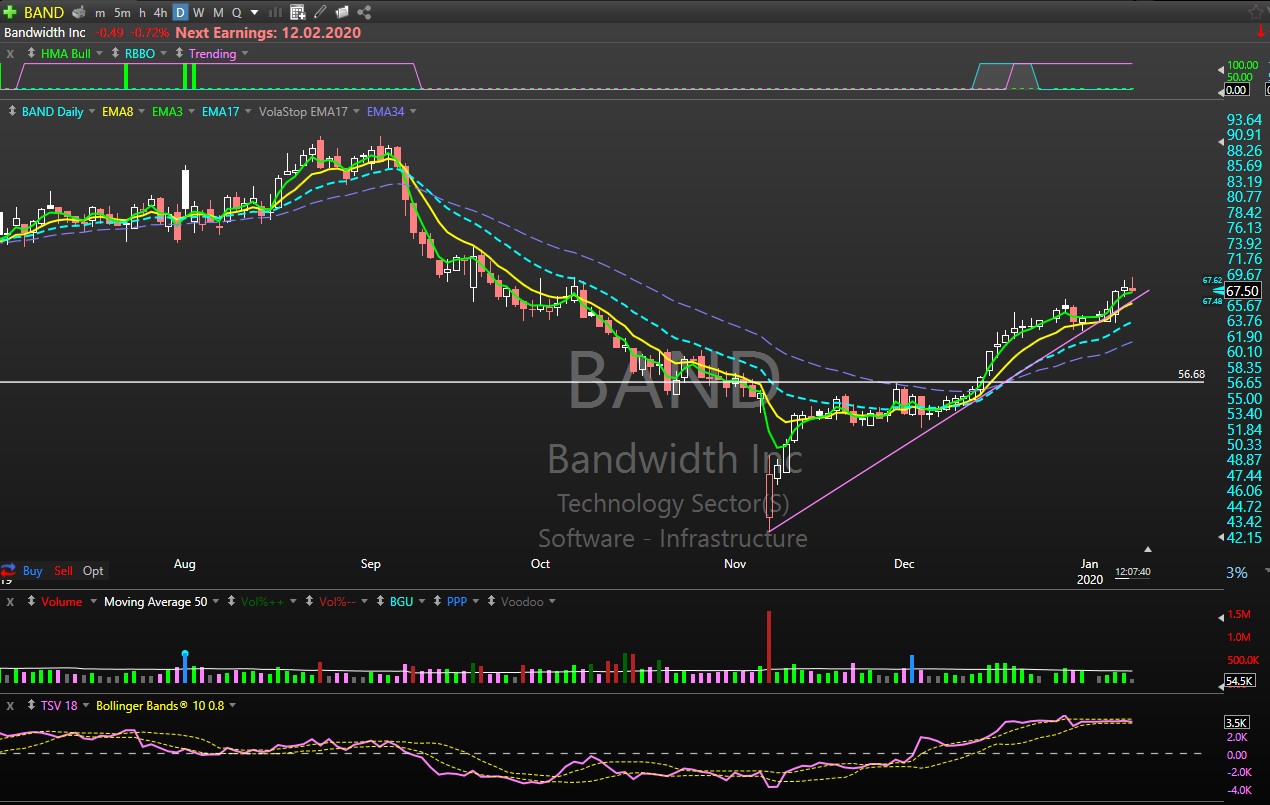The height and width of the screenshot is (805, 1270).
Task: Click the scale arrow left of 100.00
Action: 1221,70
